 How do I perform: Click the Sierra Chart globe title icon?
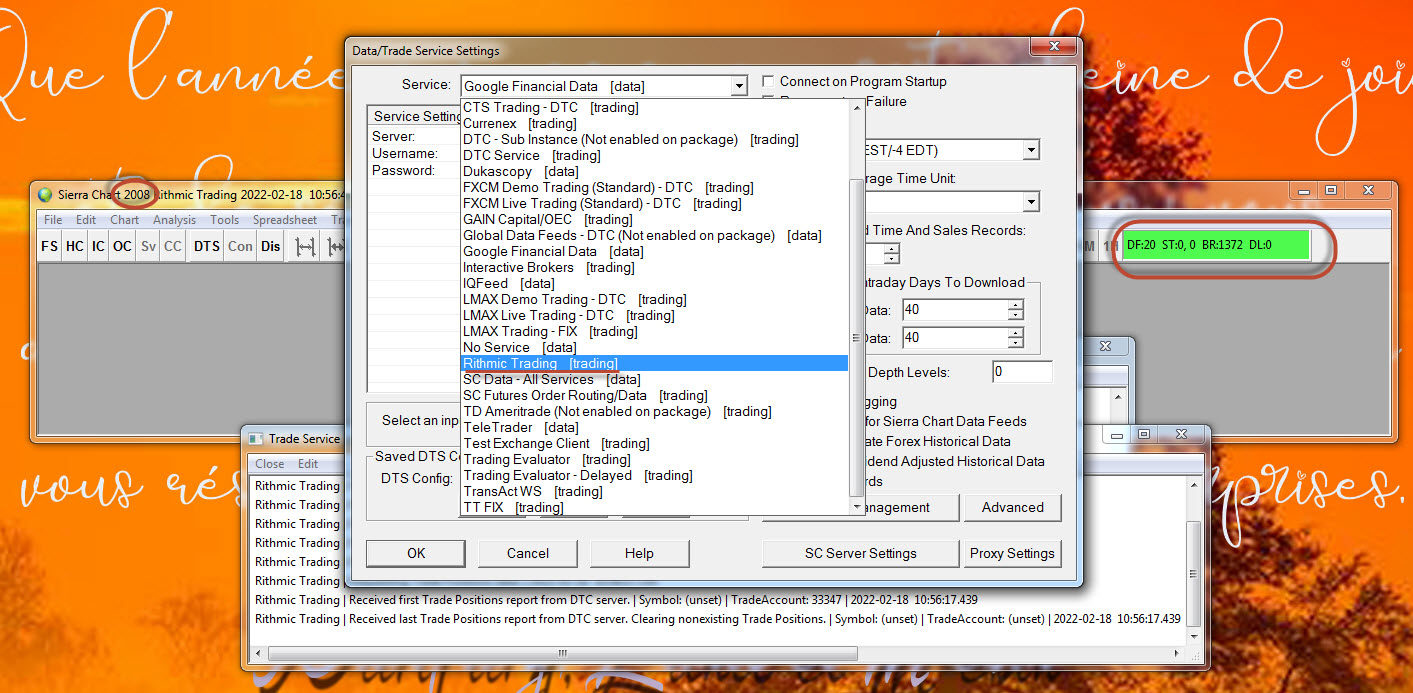(x=45, y=193)
